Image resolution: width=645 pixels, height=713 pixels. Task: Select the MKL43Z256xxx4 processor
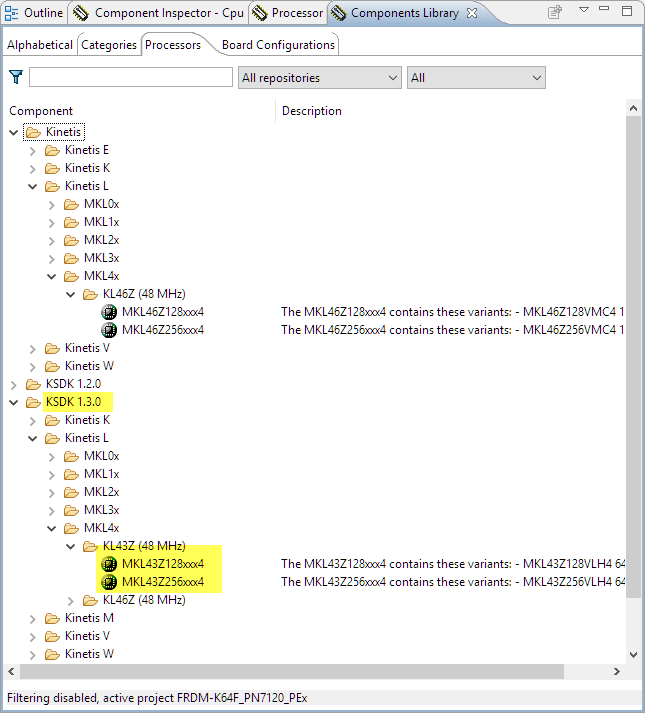163,582
